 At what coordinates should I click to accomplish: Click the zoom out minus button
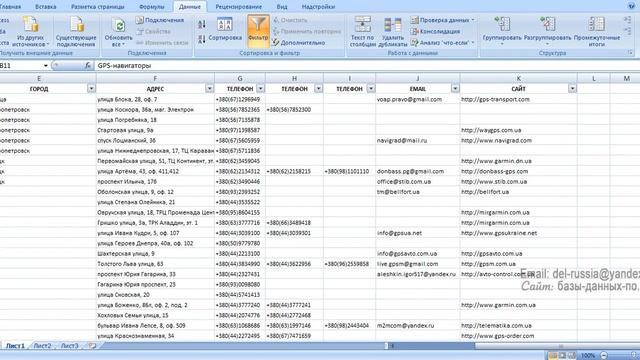[x=604, y=356]
